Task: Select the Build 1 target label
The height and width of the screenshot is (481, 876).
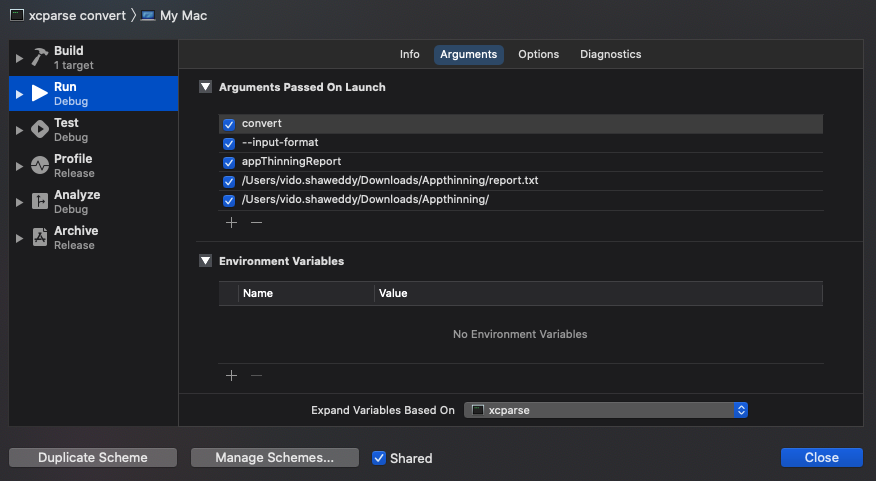Action: pos(74,58)
